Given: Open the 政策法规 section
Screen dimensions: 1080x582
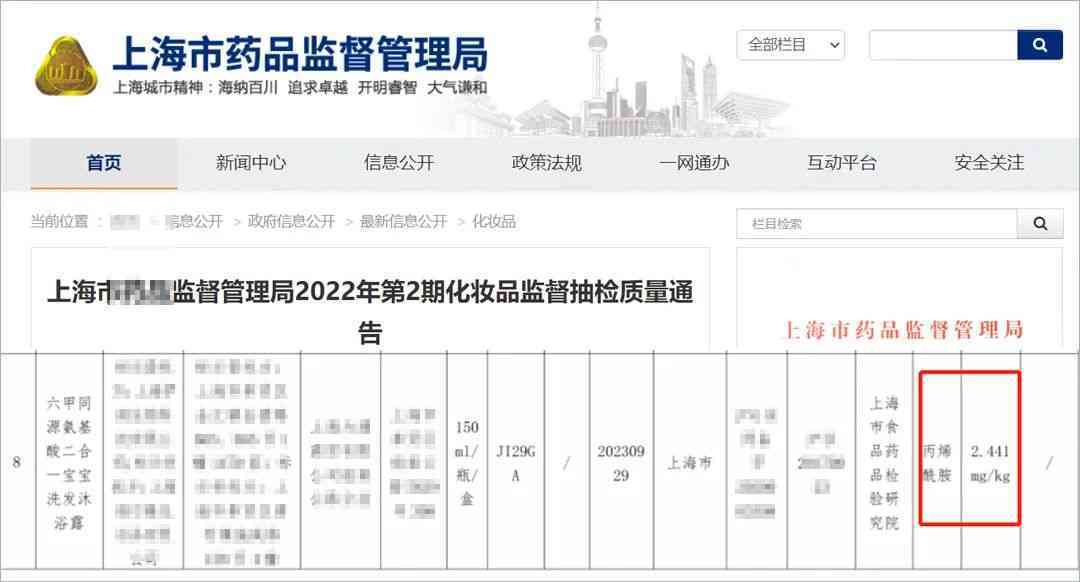Looking at the screenshot, I should point(547,163).
